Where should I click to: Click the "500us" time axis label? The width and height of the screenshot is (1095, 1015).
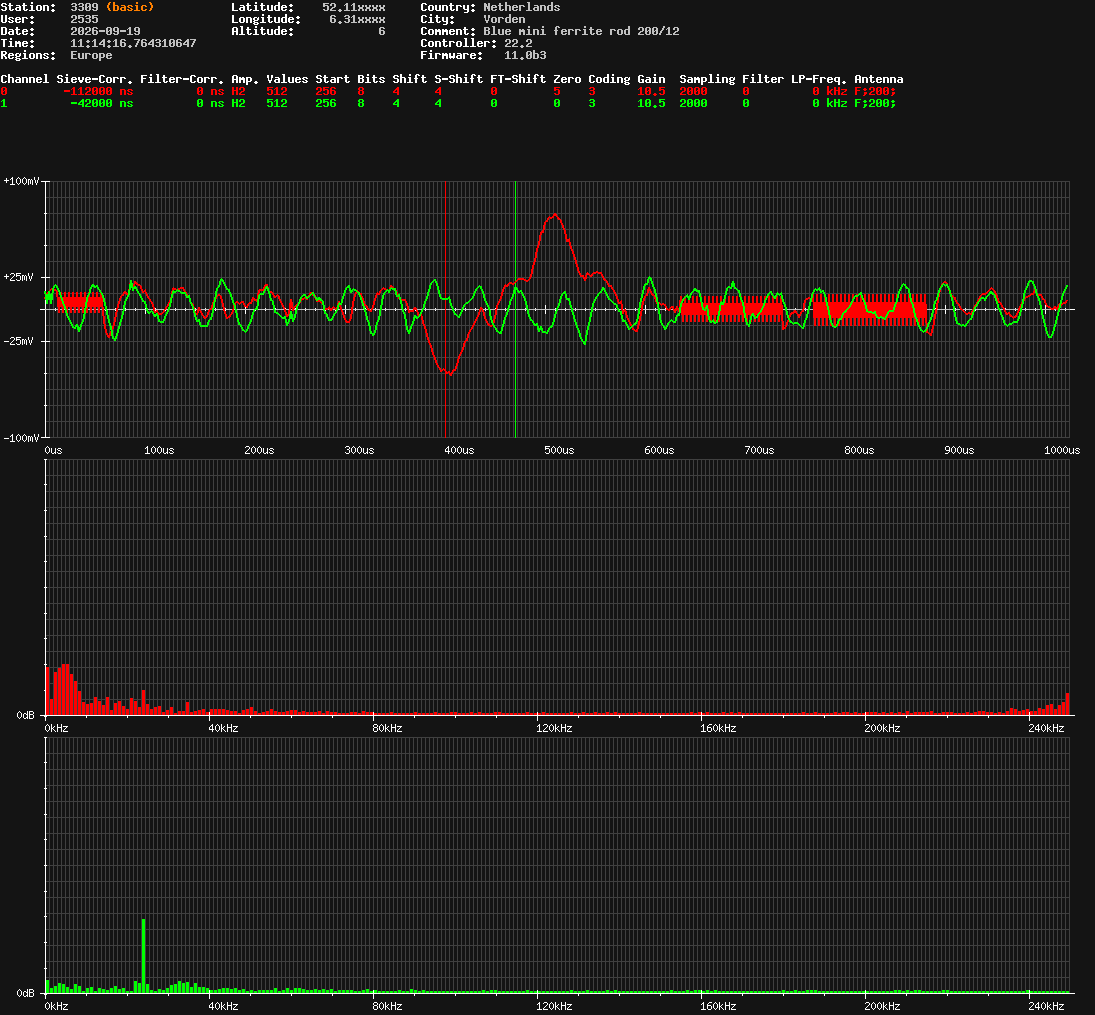coord(559,450)
